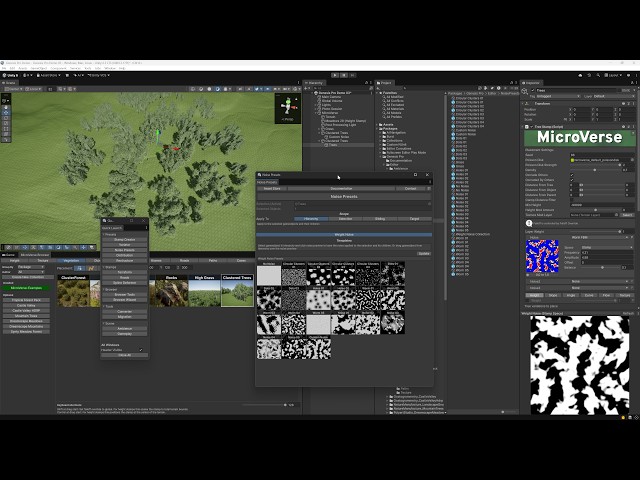
Task: Click the Step frame button
Action: coord(353,75)
